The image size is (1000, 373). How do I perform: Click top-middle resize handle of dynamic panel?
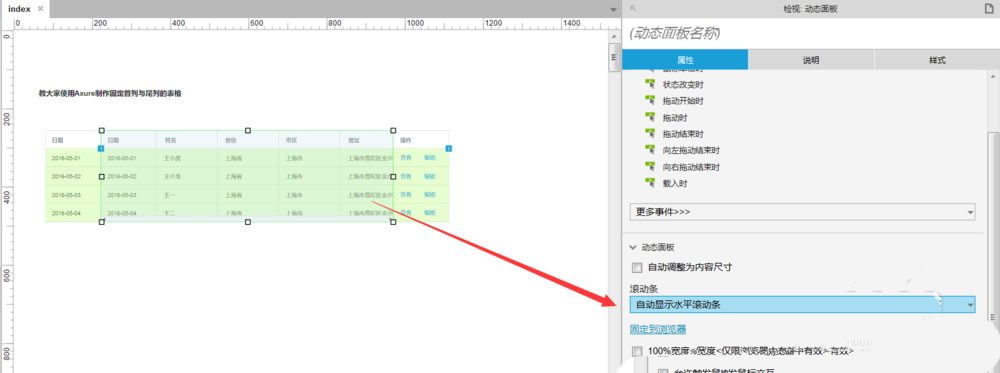pyautogui.click(x=247, y=130)
